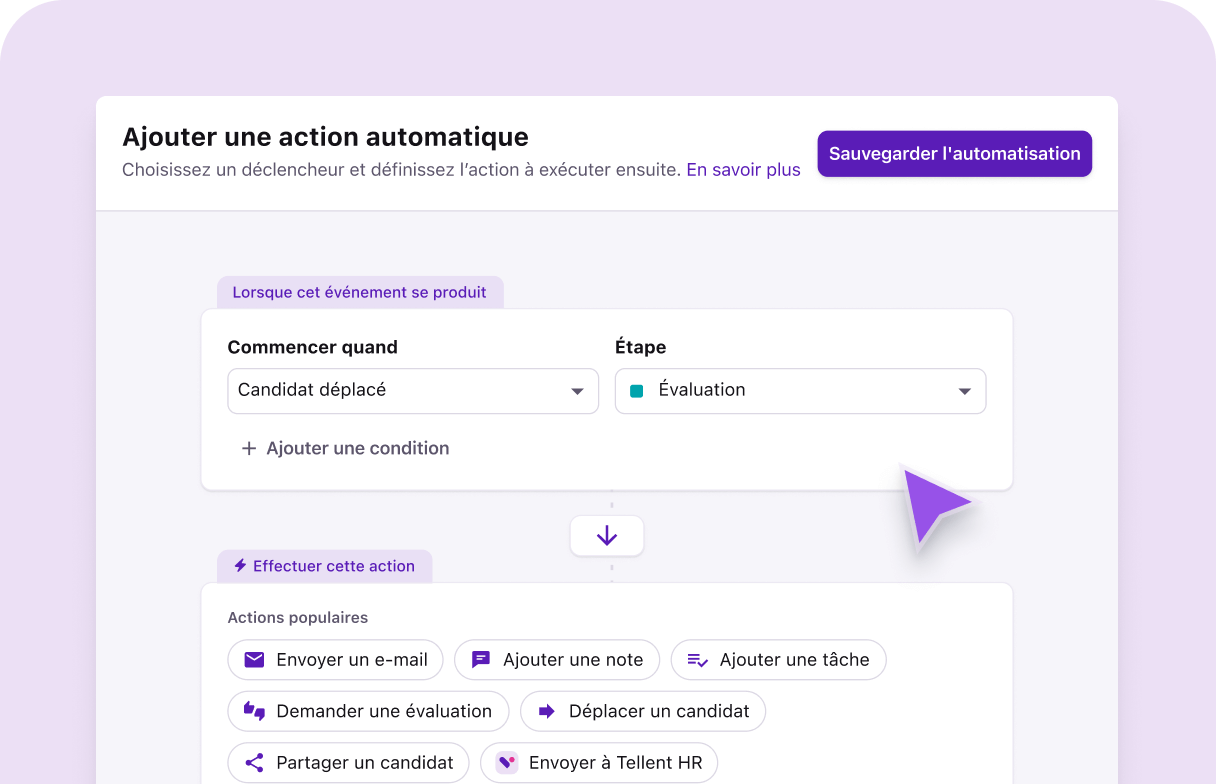Click the quotation icon for Demander une évaluation

coord(253,711)
